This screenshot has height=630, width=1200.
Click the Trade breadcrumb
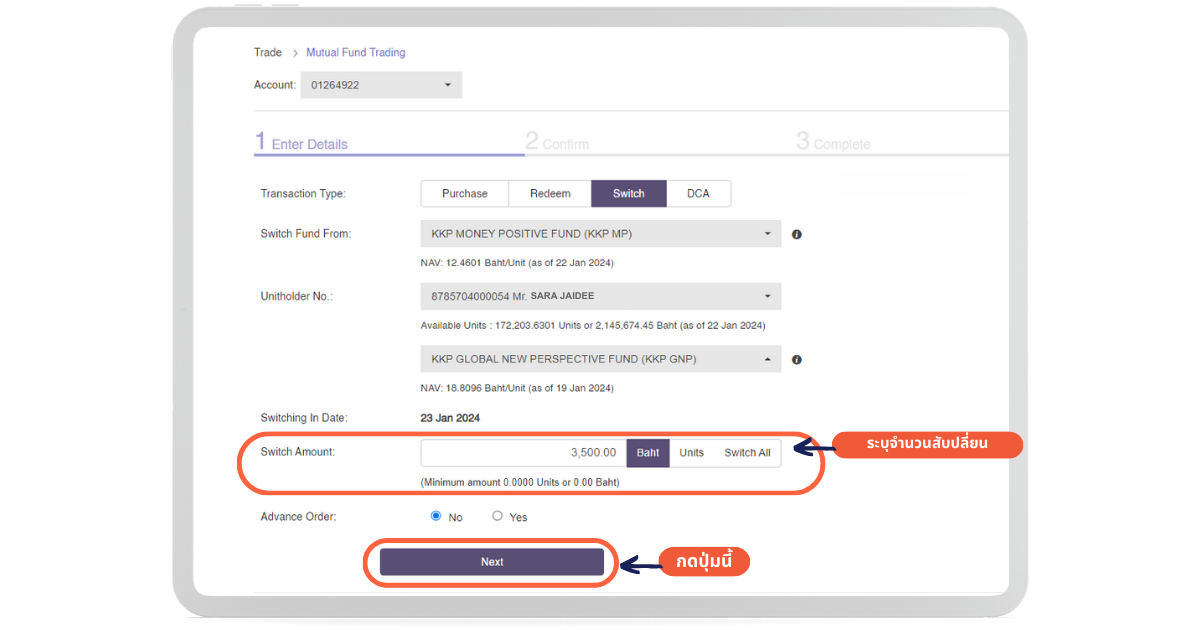pos(267,53)
